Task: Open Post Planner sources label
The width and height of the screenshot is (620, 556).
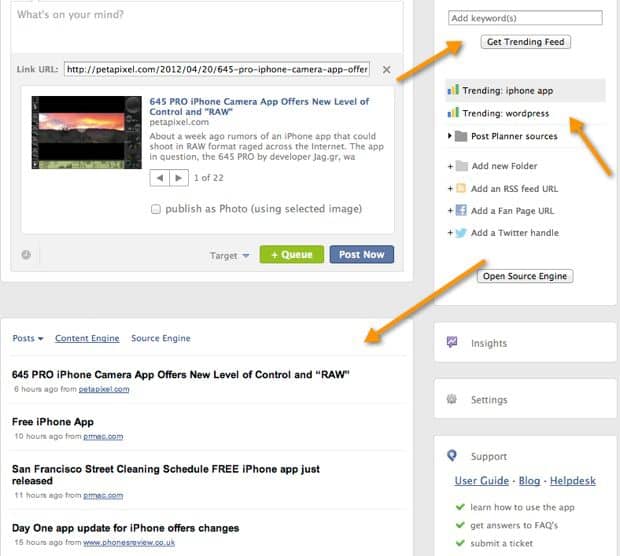Action: pos(514,136)
